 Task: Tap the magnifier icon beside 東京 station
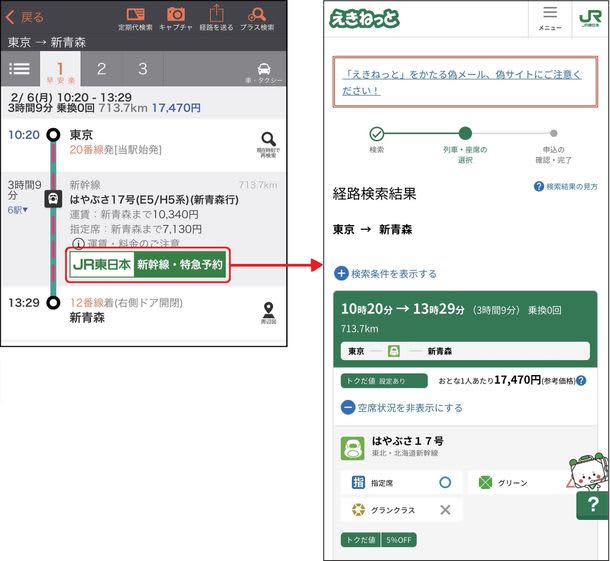coord(267,143)
